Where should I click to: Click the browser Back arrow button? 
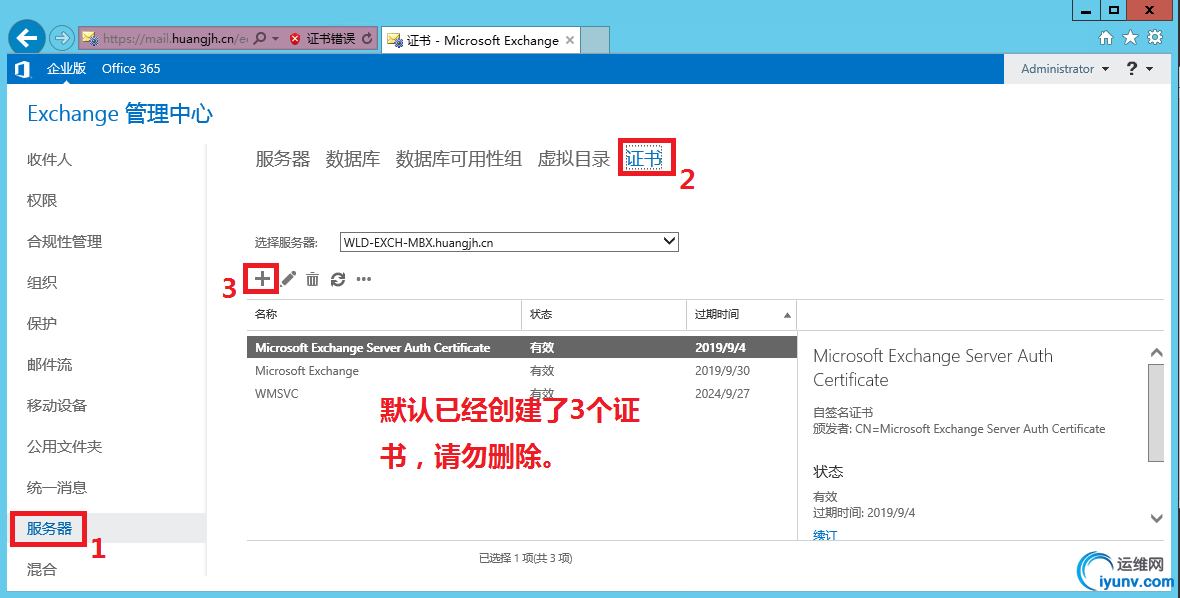pyautogui.click(x=27, y=38)
